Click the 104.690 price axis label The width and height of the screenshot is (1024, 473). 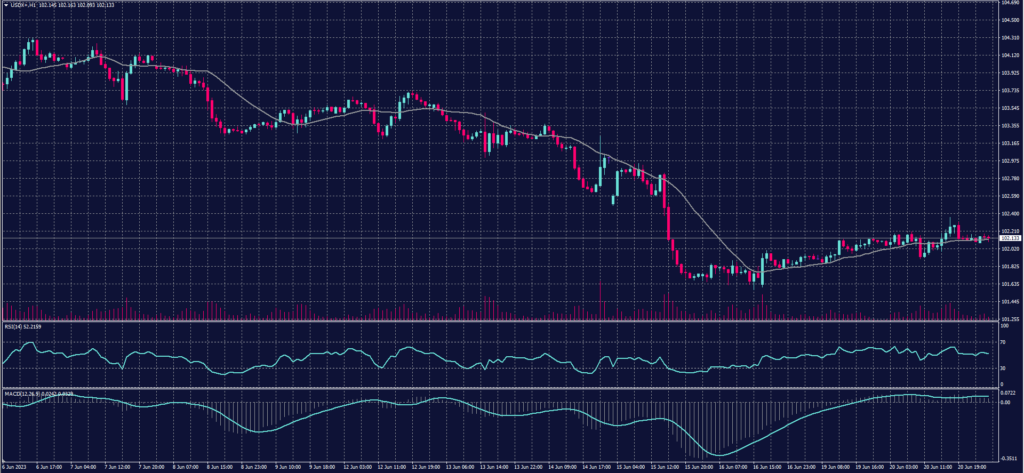[x=1009, y=4]
